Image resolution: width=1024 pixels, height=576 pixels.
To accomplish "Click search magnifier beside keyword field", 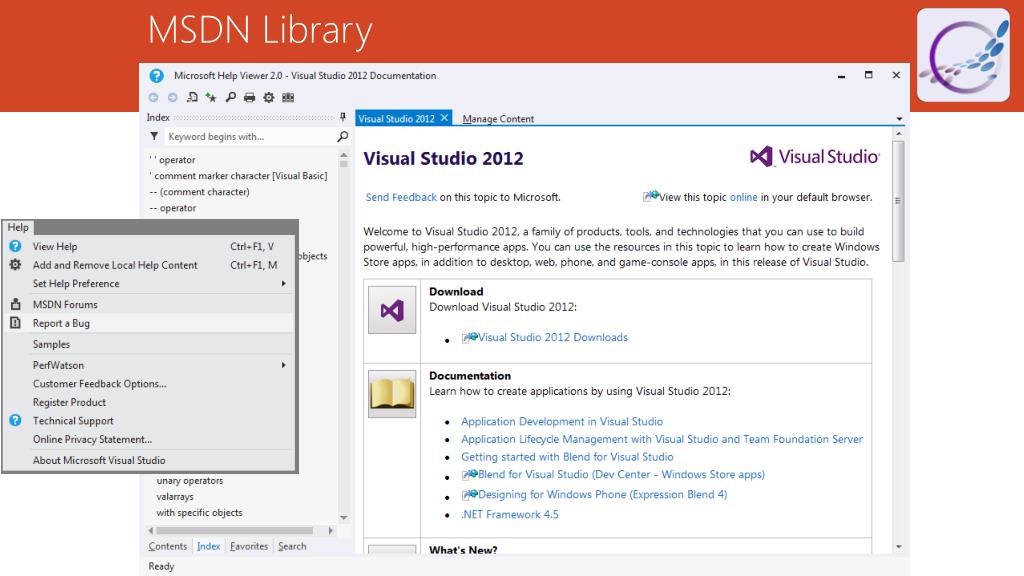I will point(342,136).
